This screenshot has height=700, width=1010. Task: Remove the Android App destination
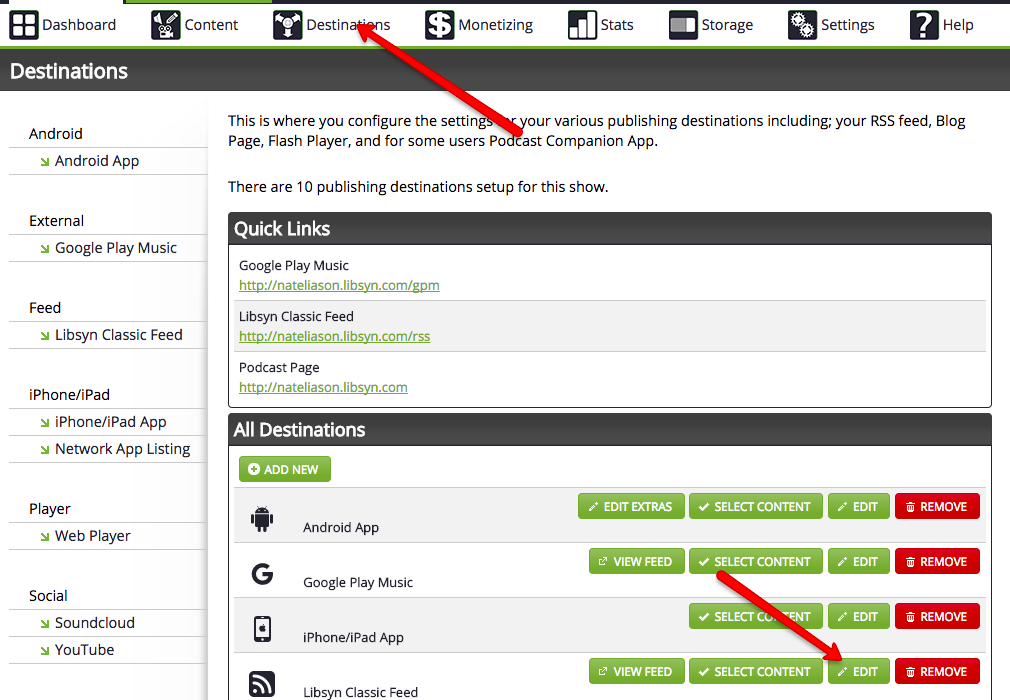(x=937, y=507)
